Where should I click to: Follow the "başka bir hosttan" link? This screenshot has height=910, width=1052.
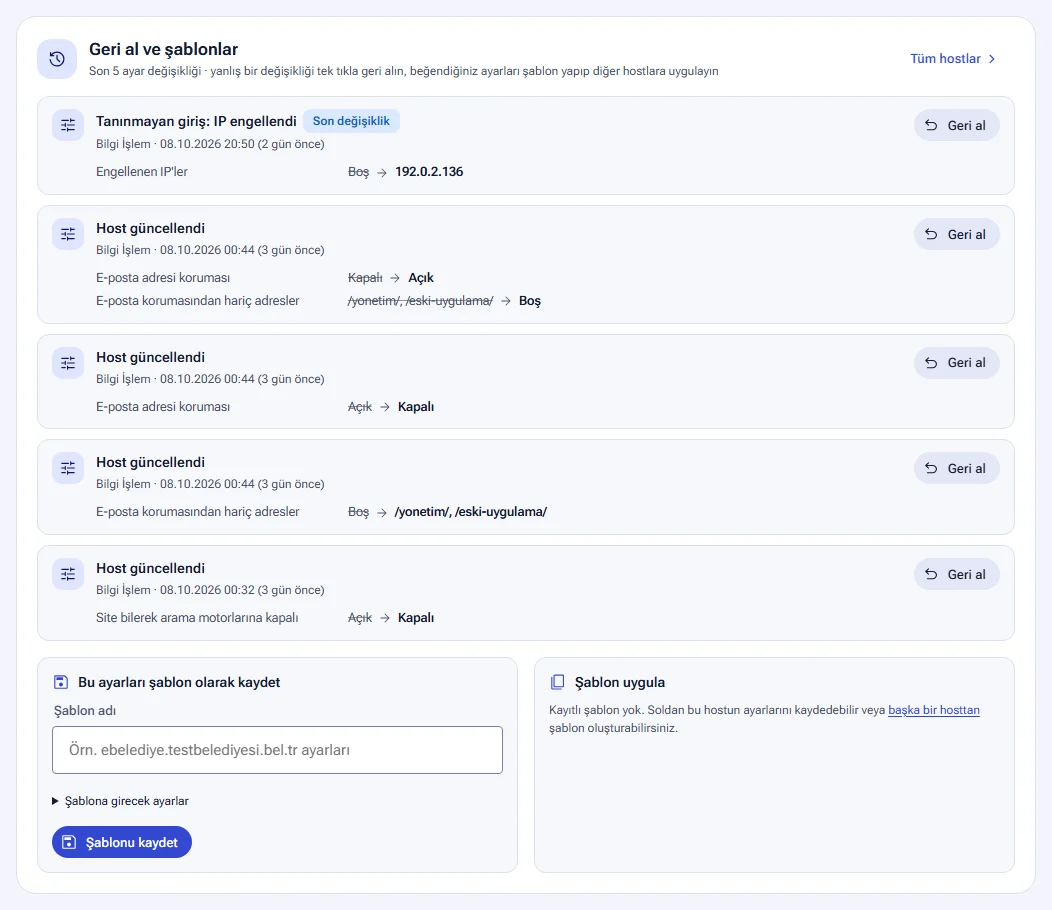[933, 710]
